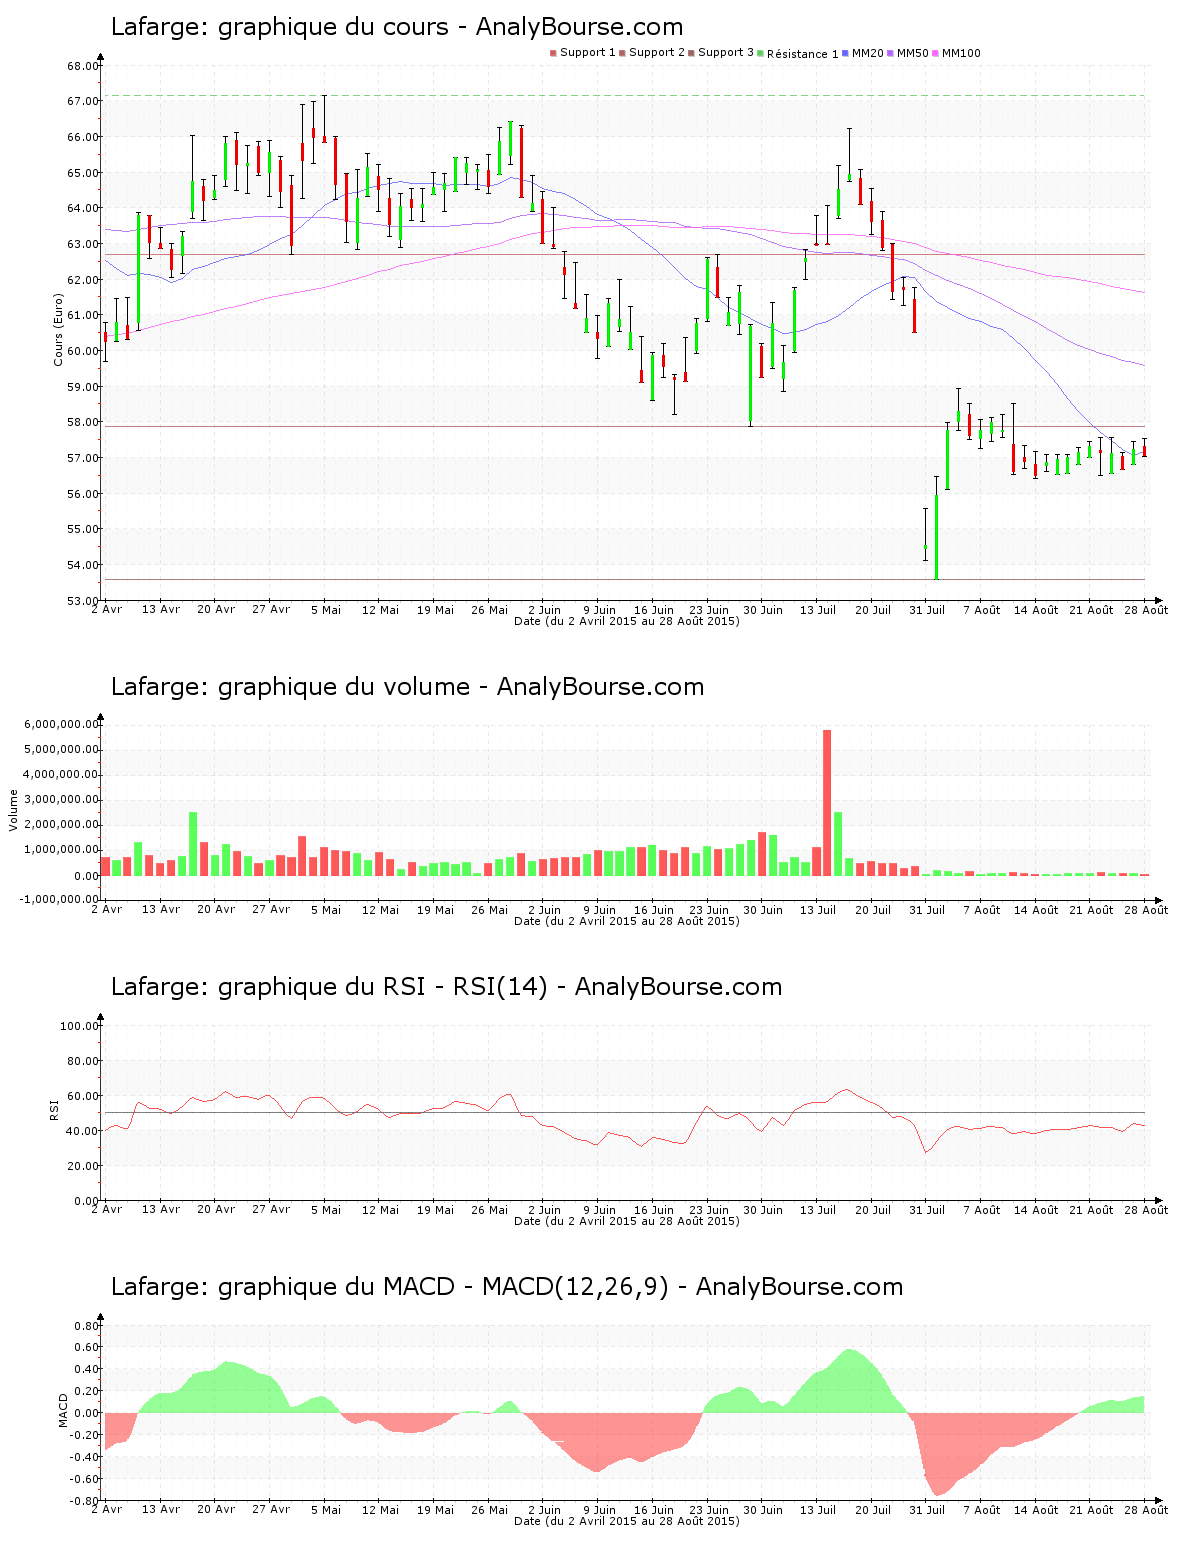Click the date range caption under the volume chart
Image resolution: width=1200 pixels, height=1550 pixels.
627,921
